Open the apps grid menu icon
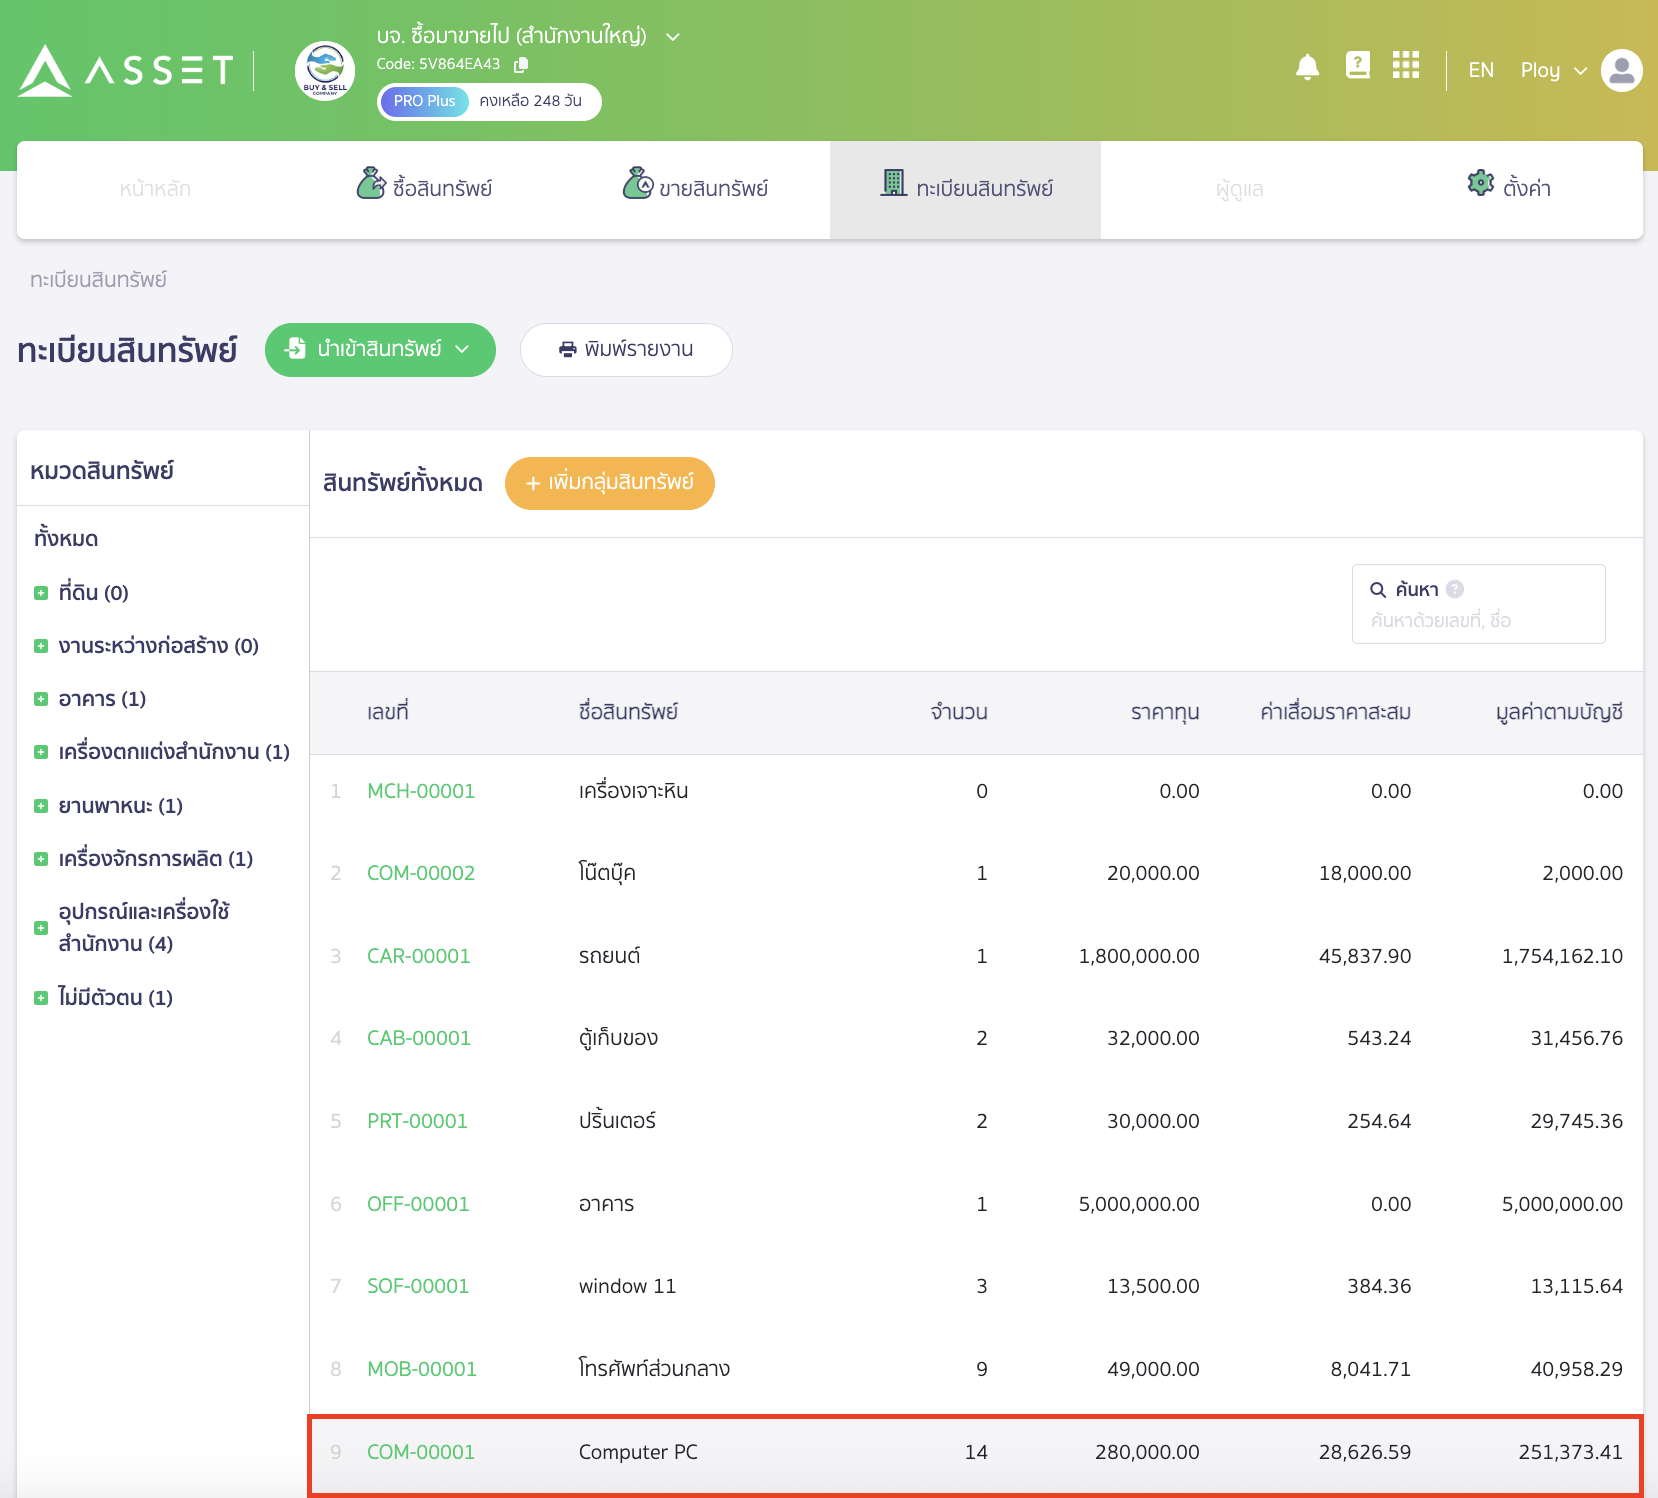1658x1498 pixels. pyautogui.click(x=1405, y=66)
